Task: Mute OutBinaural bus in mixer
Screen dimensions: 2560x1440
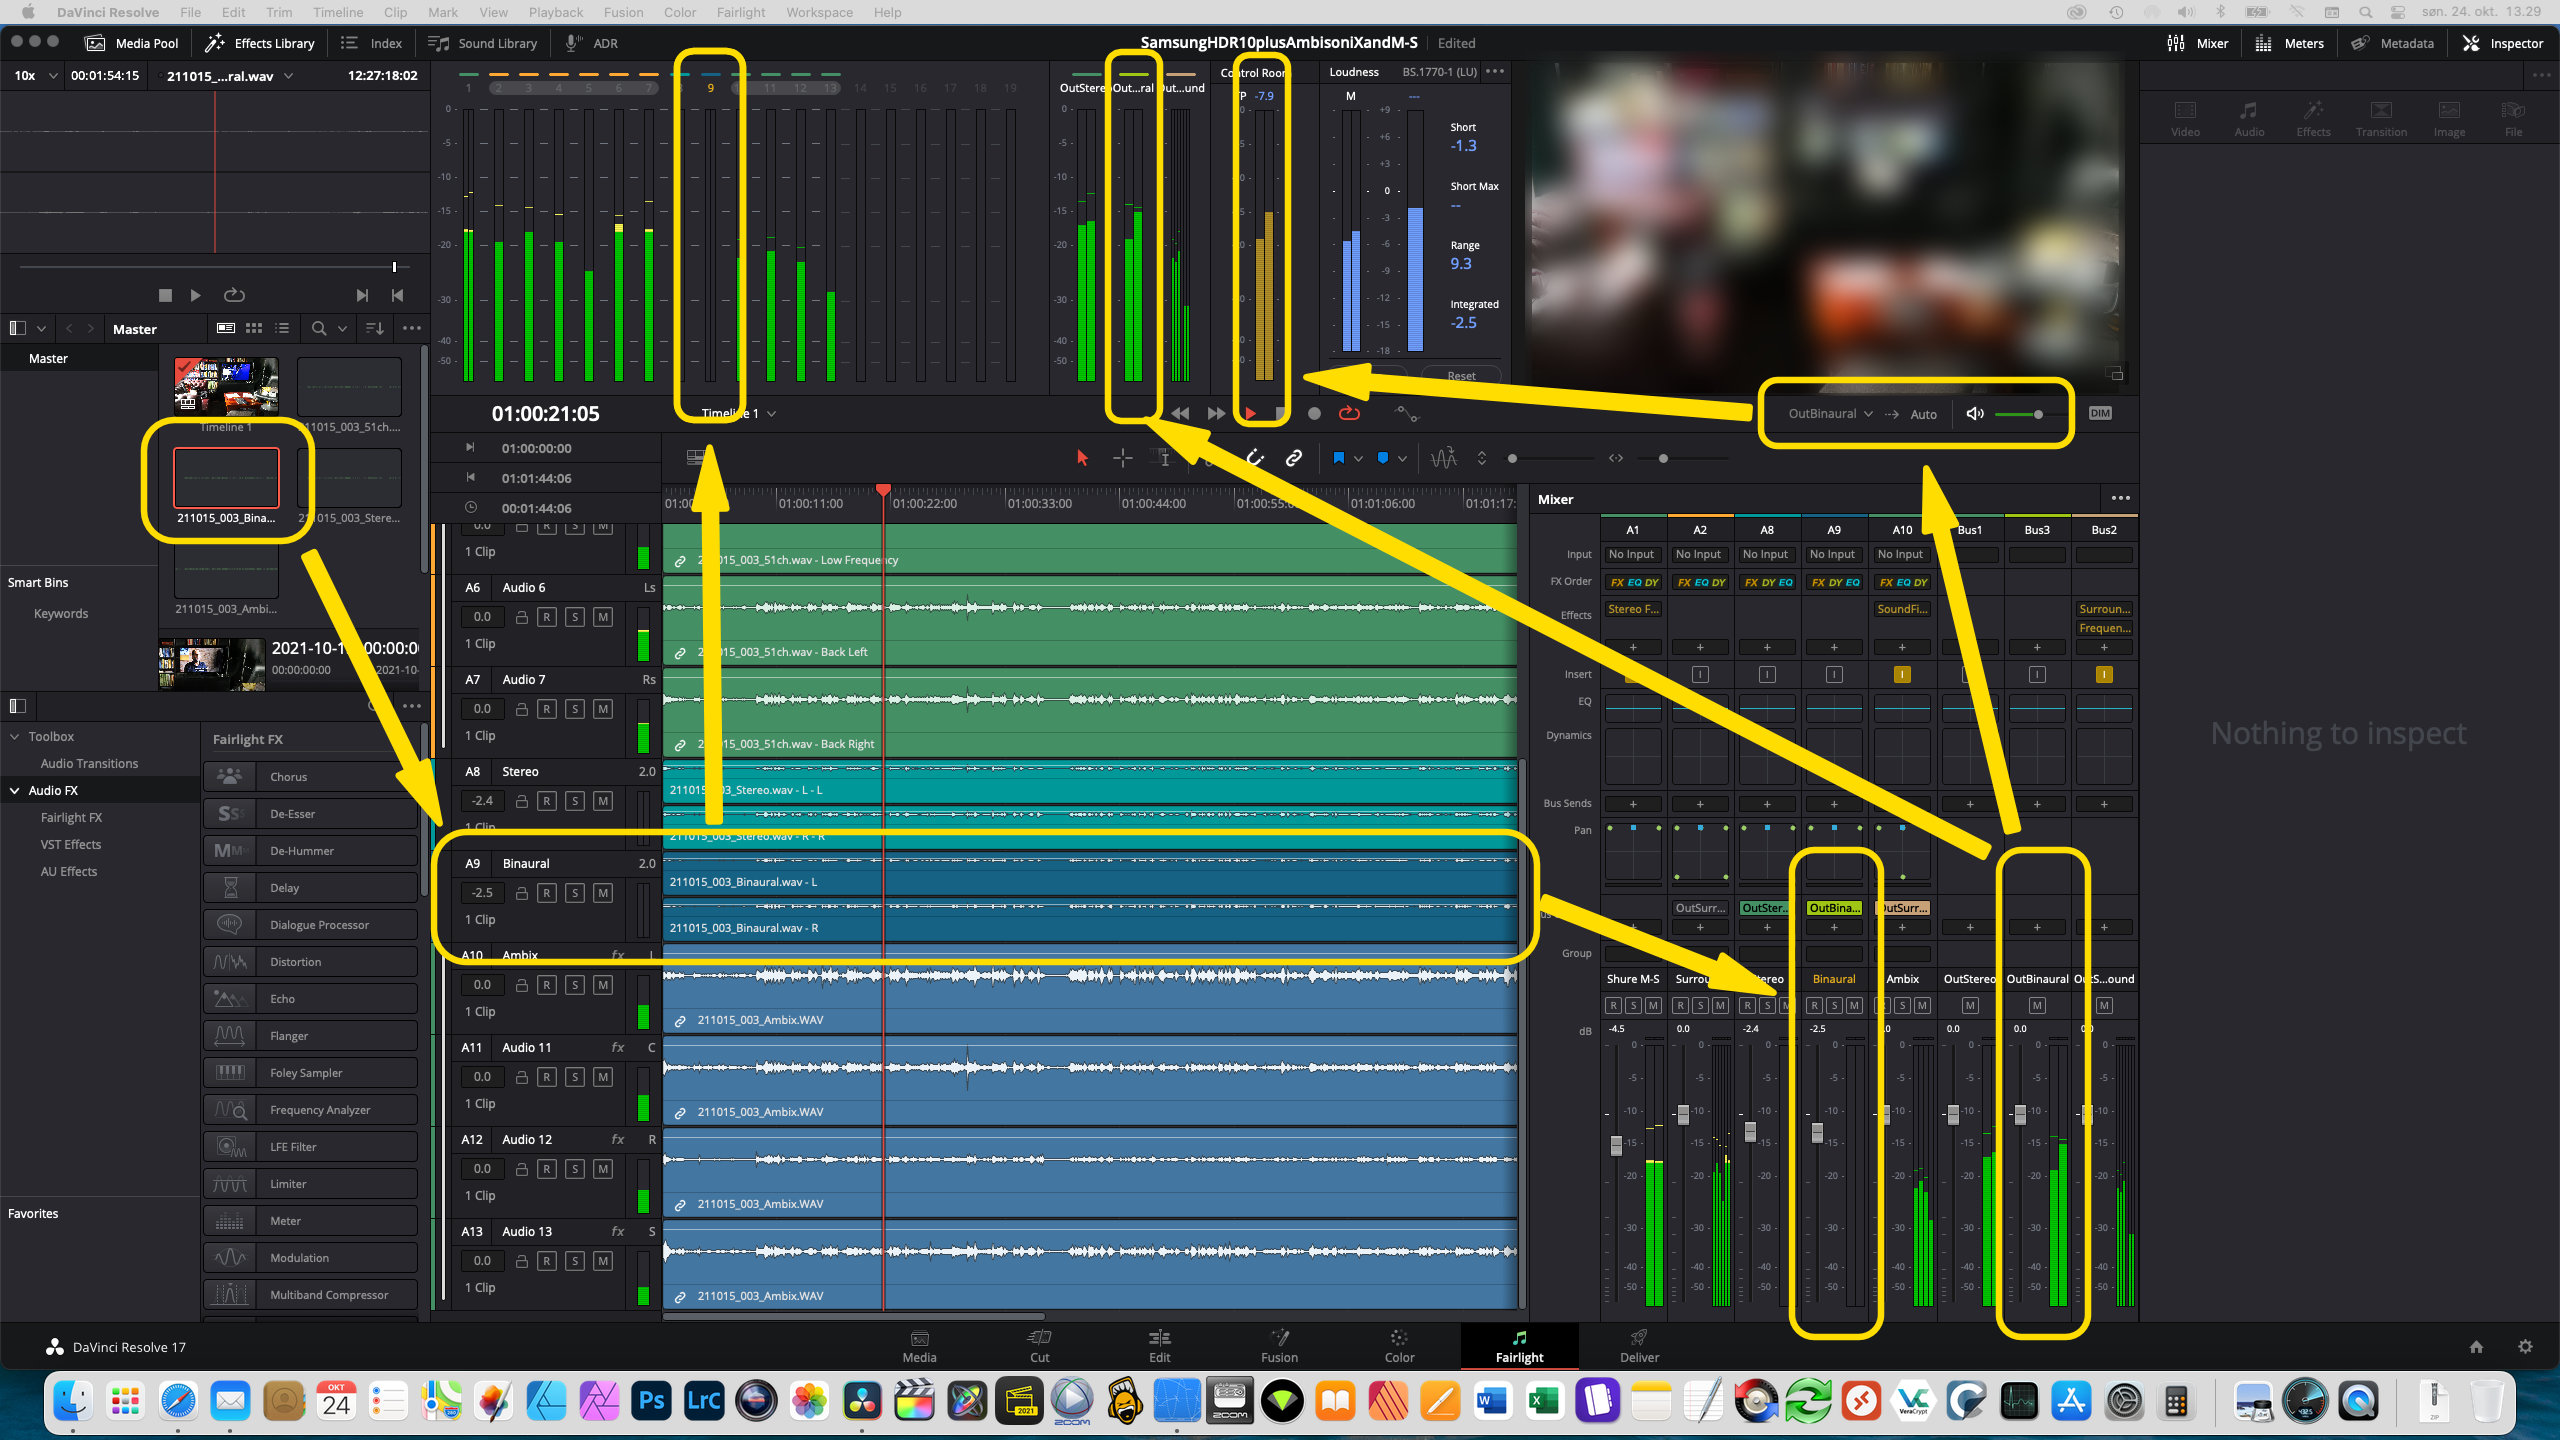Action: pos(2037,1005)
